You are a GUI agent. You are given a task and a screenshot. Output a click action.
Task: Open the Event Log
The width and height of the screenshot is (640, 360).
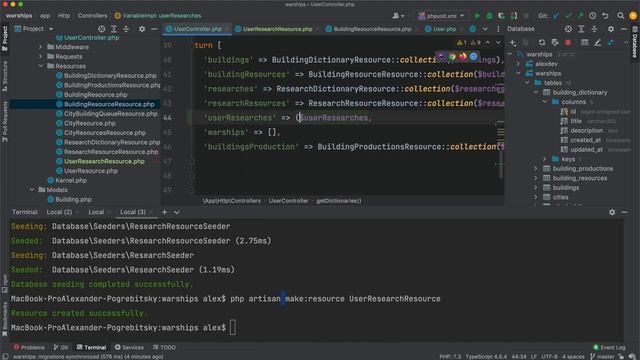[609, 347]
